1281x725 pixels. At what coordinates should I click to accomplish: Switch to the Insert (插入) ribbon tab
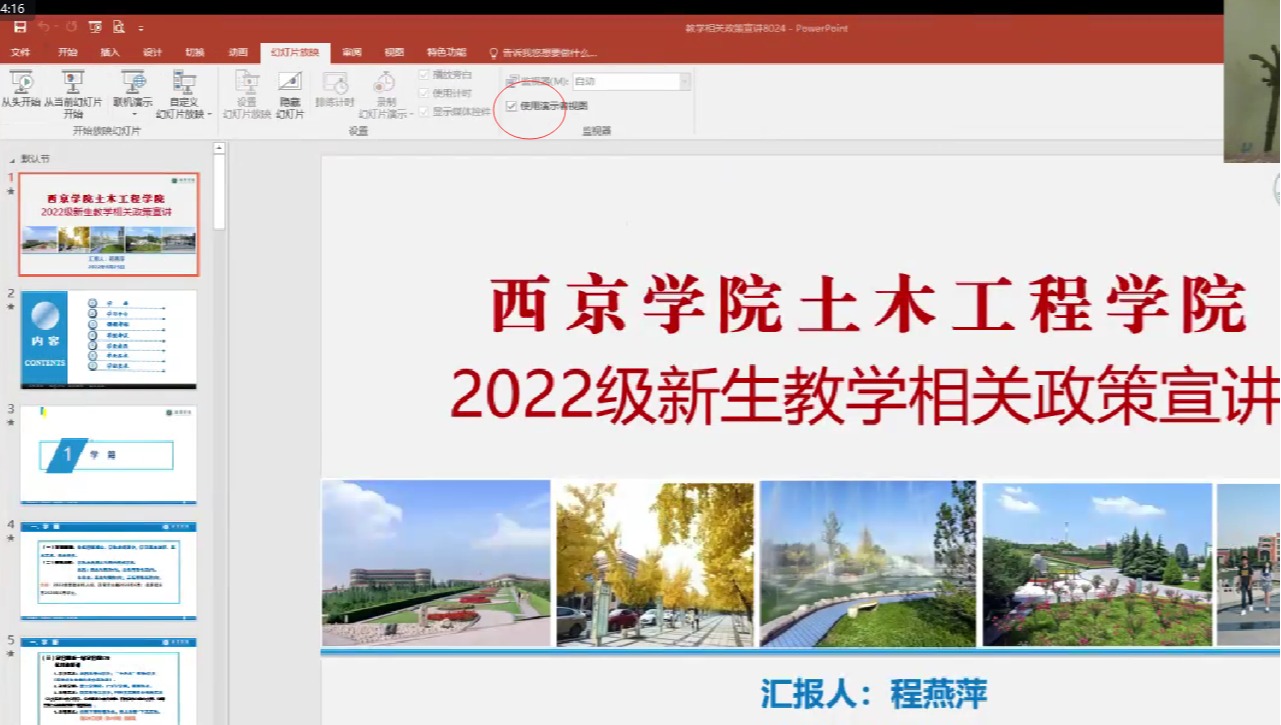pos(110,53)
